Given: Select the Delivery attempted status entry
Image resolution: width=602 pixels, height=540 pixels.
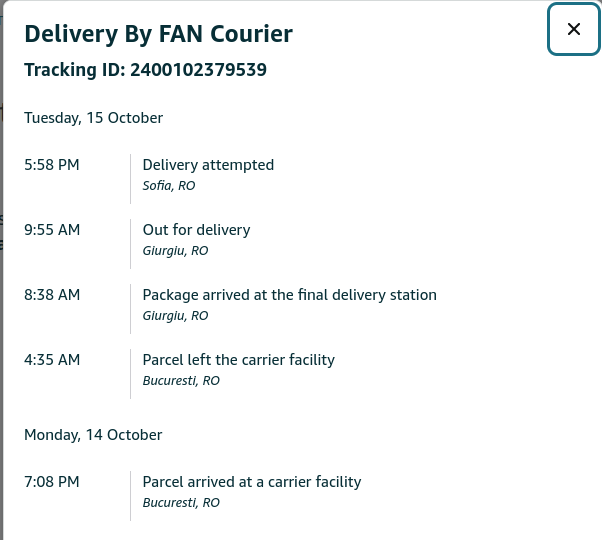Looking at the screenshot, I should [208, 165].
